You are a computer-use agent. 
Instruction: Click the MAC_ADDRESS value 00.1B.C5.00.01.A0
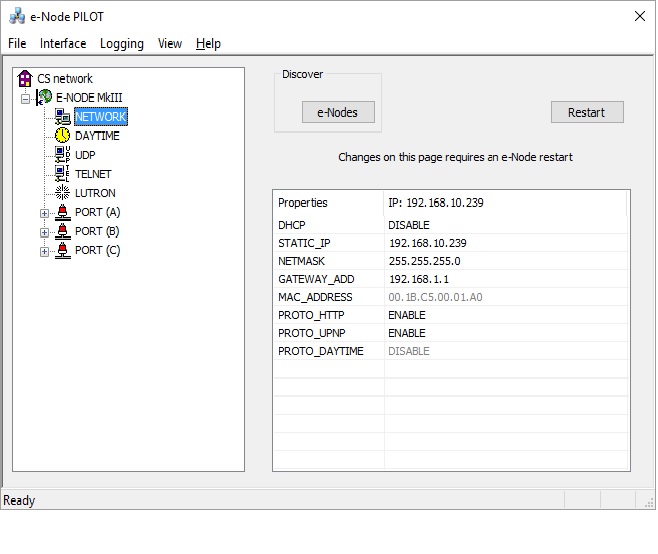click(x=435, y=297)
